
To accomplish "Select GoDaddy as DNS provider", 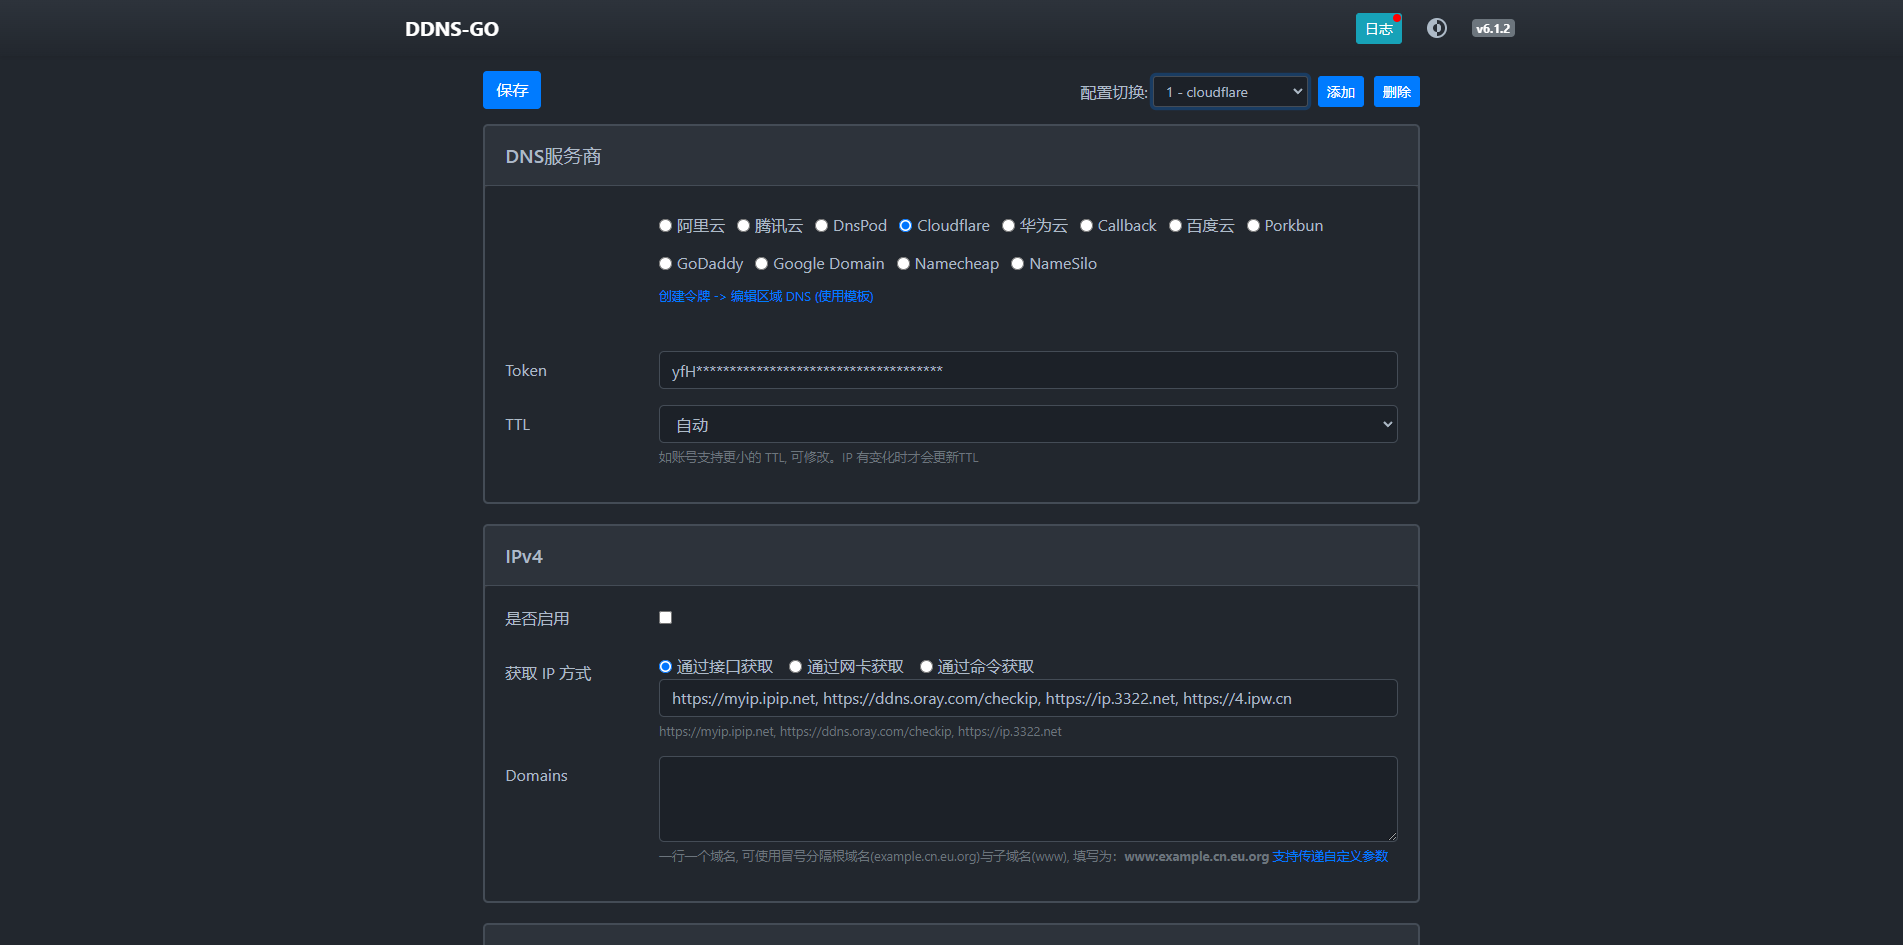I will click(665, 264).
